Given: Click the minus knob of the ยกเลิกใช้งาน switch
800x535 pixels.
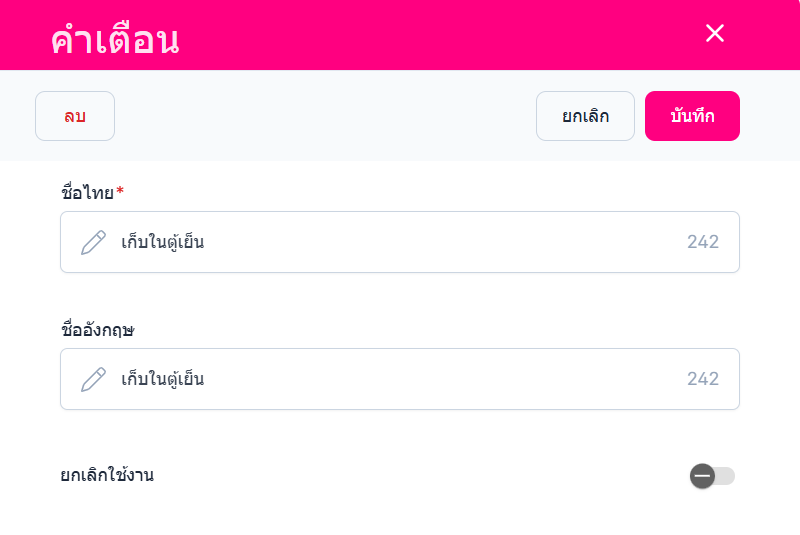Looking at the screenshot, I should click(702, 476).
